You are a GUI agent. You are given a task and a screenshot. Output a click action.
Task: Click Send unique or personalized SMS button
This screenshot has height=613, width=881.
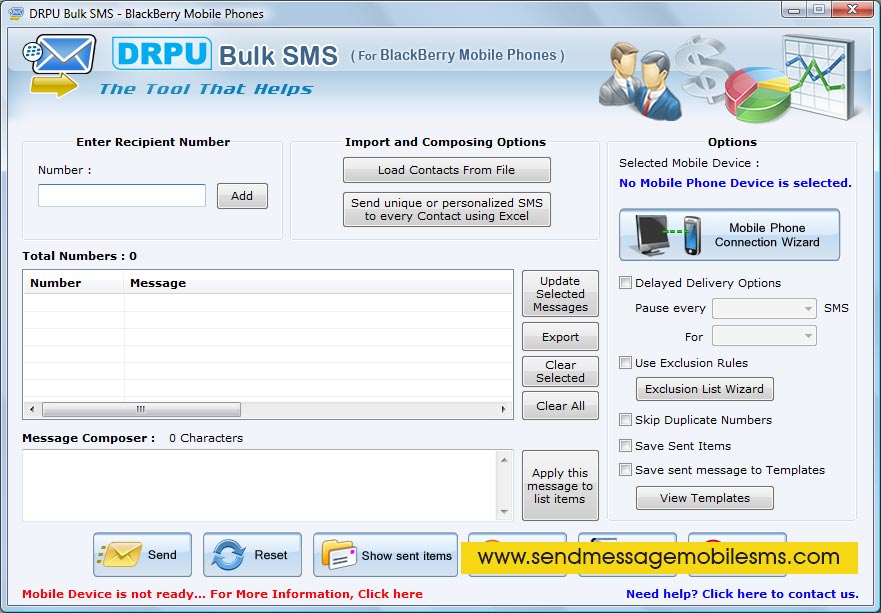[447, 210]
